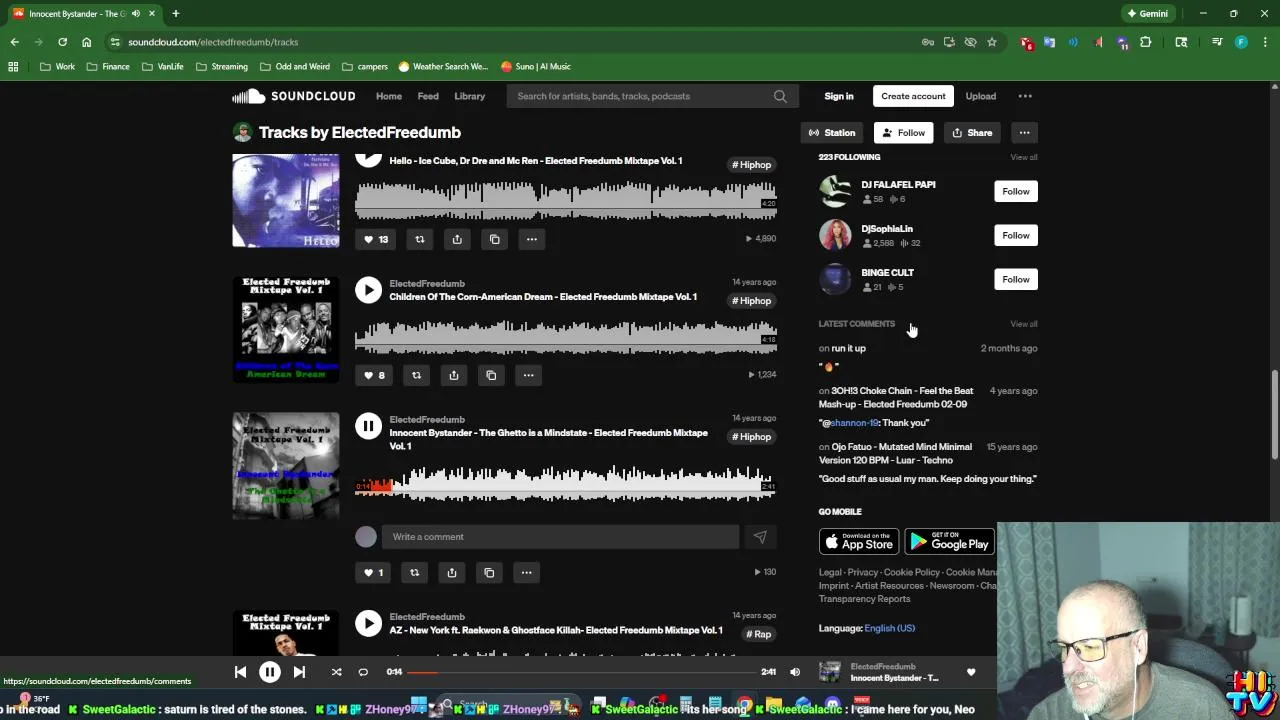Open profile more options next to Share
The image size is (1280, 720).
[x=1024, y=132]
